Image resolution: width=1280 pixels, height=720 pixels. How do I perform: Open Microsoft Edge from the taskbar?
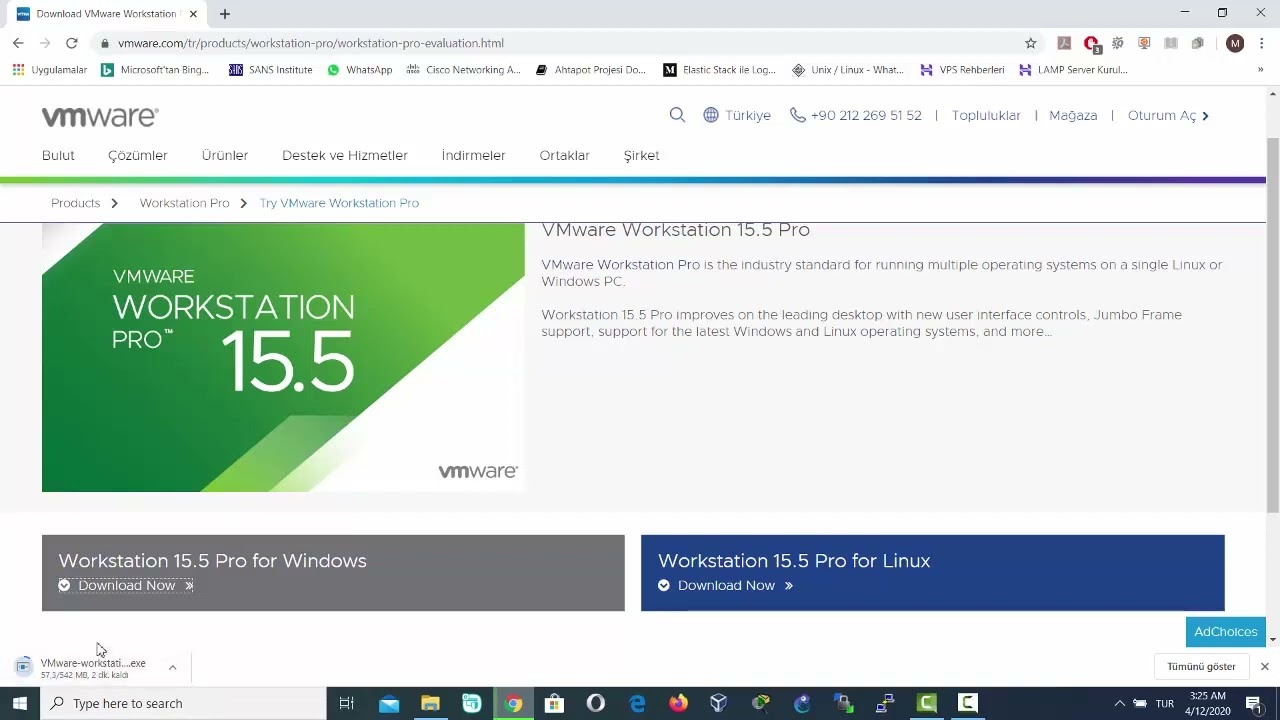coord(637,703)
